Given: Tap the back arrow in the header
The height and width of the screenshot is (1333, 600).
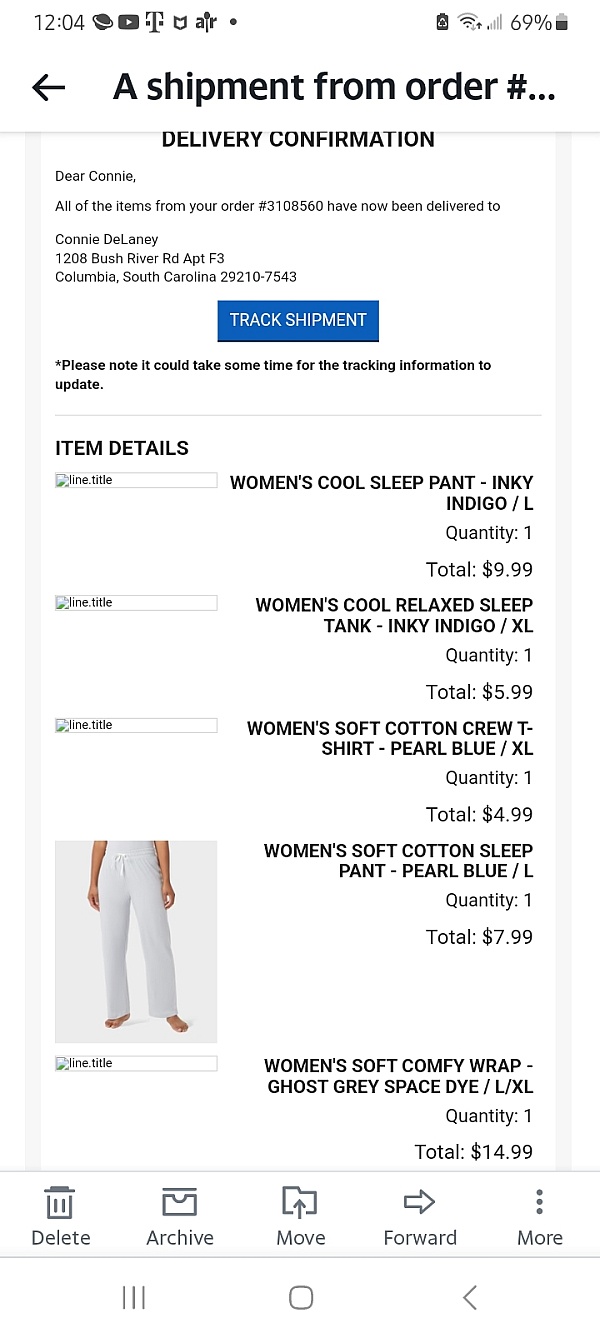Looking at the screenshot, I should pos(48,88).
